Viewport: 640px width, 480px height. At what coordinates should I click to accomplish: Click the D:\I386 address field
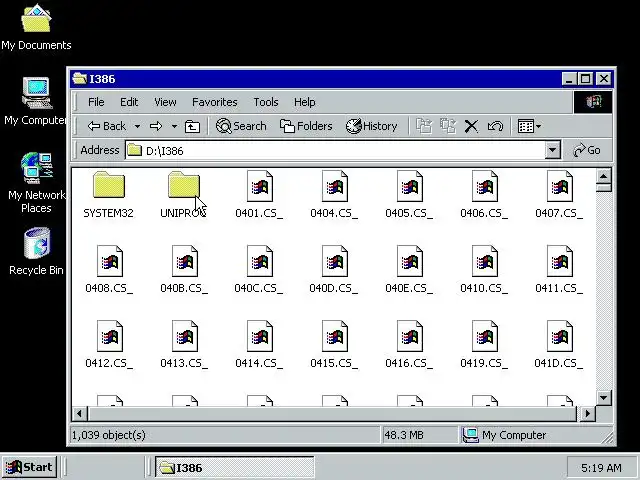pyautogui.click(x=335, y=151)
